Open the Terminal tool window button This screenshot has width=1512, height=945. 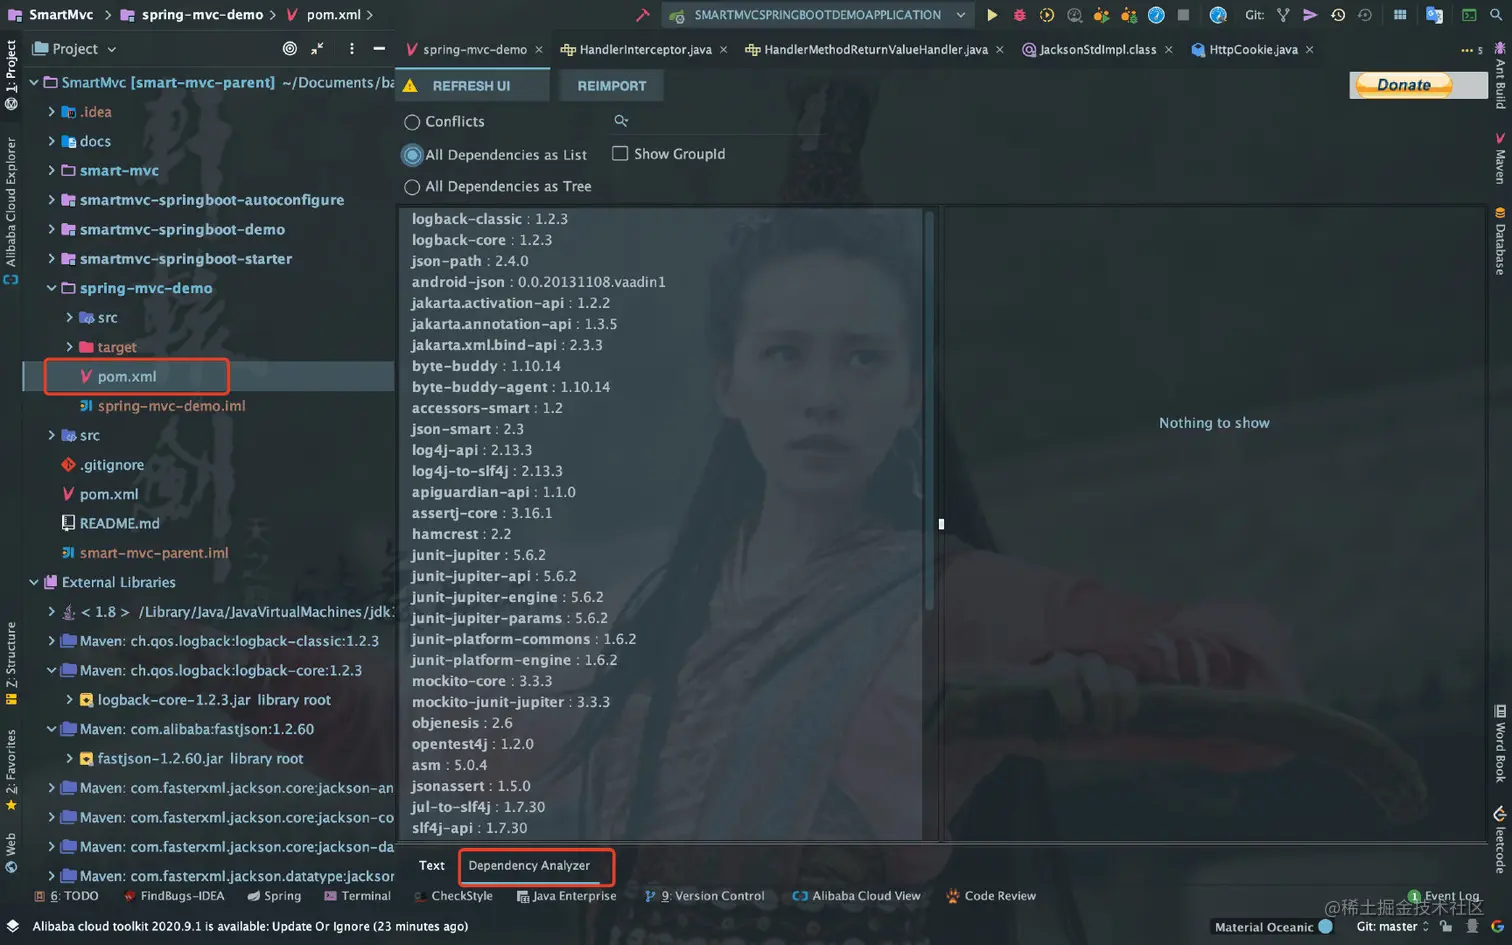pyautogui.click(x=357, y=896)
